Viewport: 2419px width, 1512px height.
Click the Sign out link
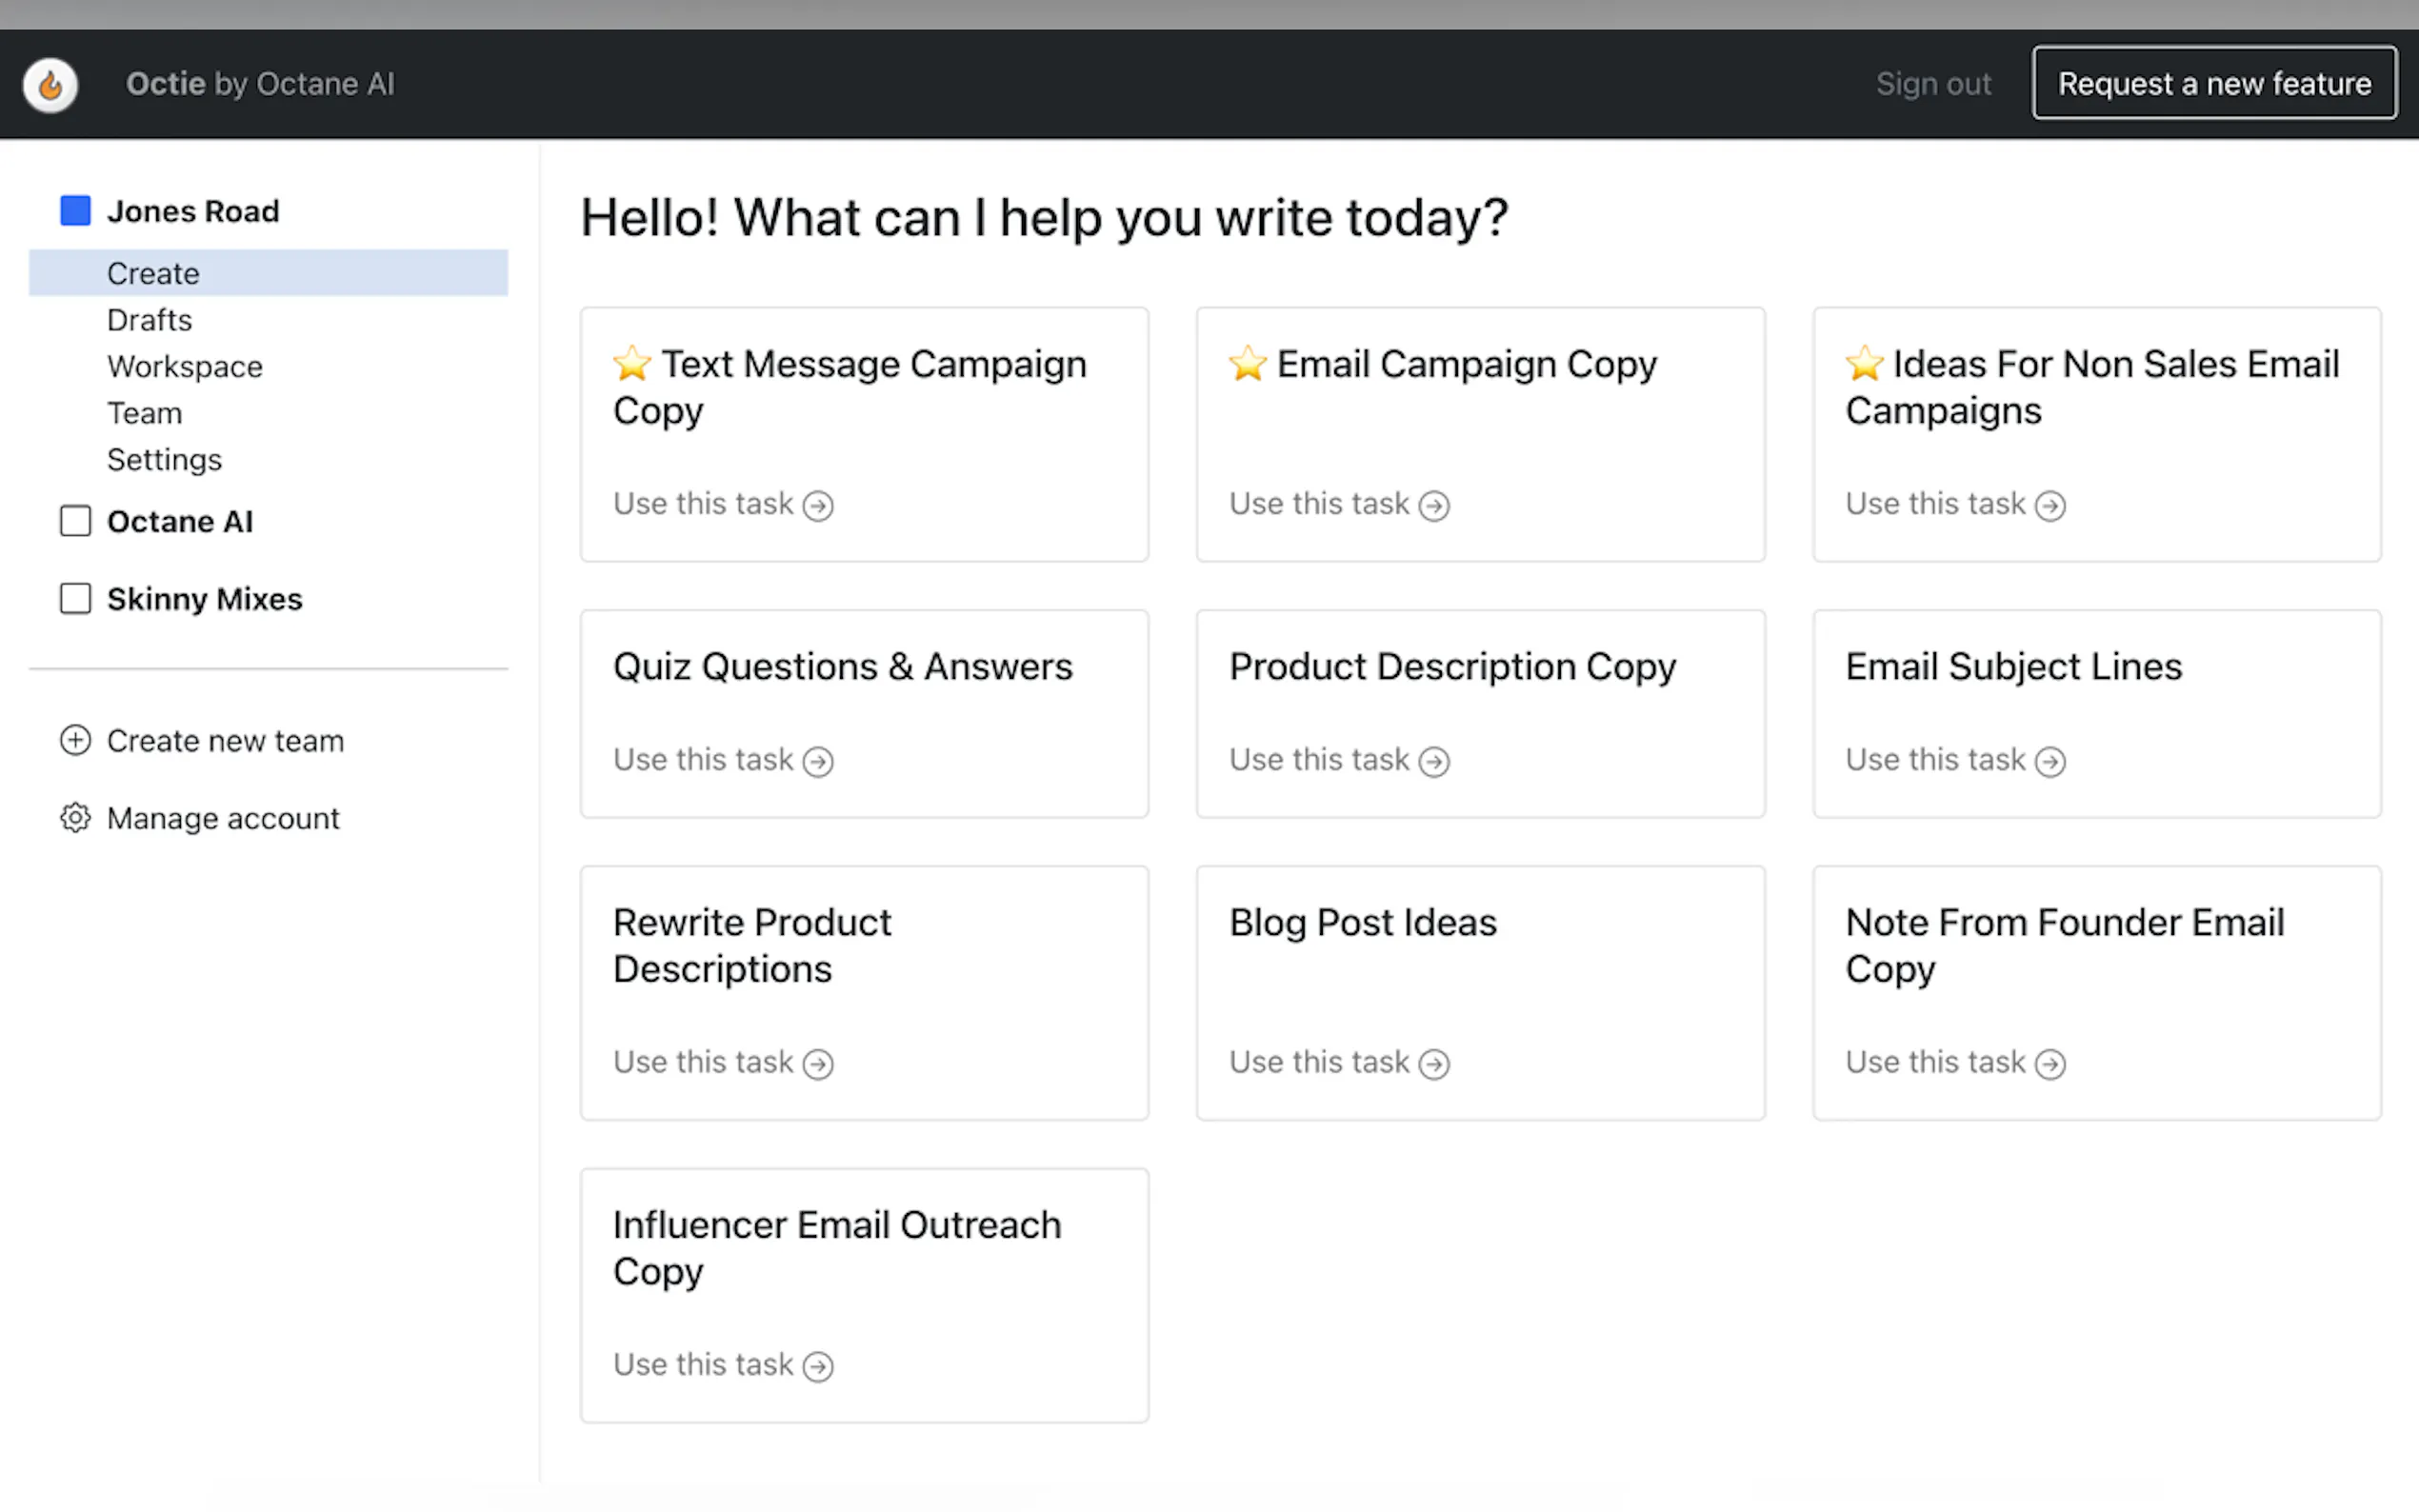(1932, 84)
